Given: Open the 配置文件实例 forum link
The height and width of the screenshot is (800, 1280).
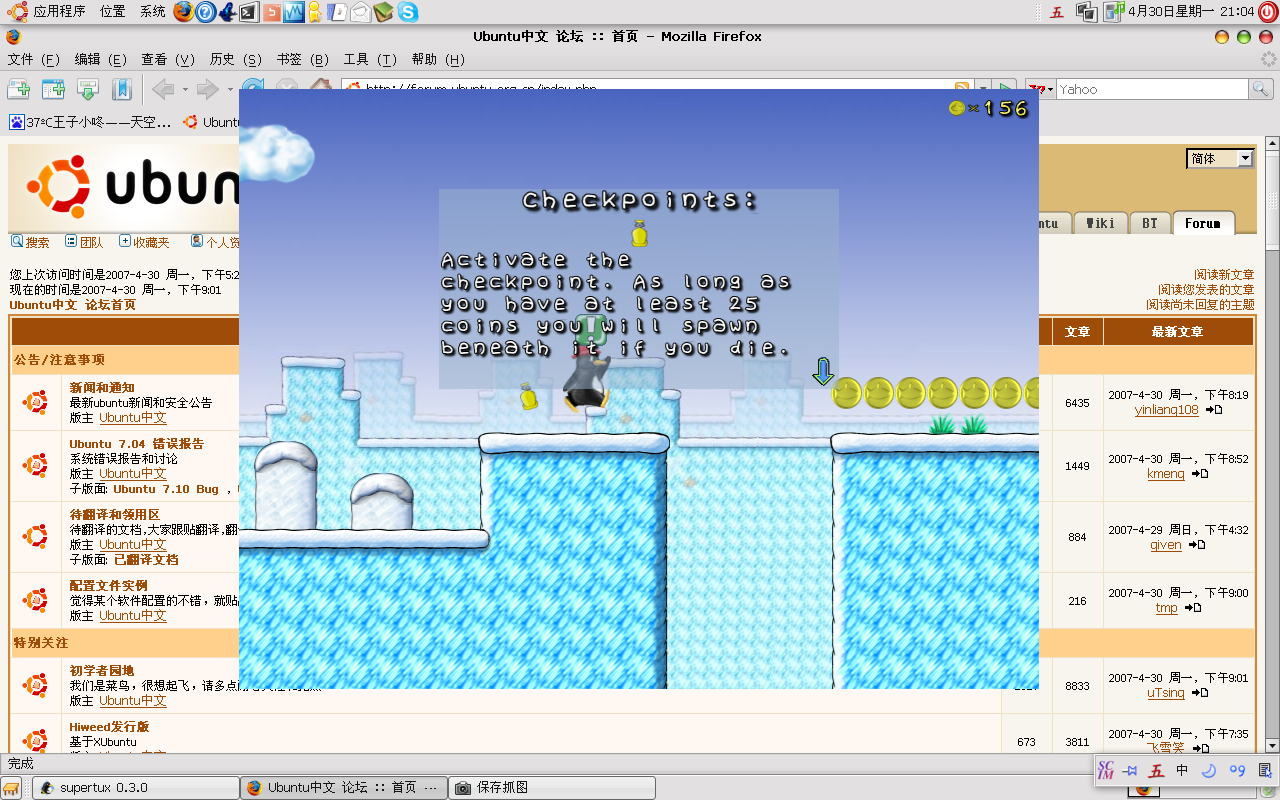Looking at the screenshot, I should tap(109, 585).
